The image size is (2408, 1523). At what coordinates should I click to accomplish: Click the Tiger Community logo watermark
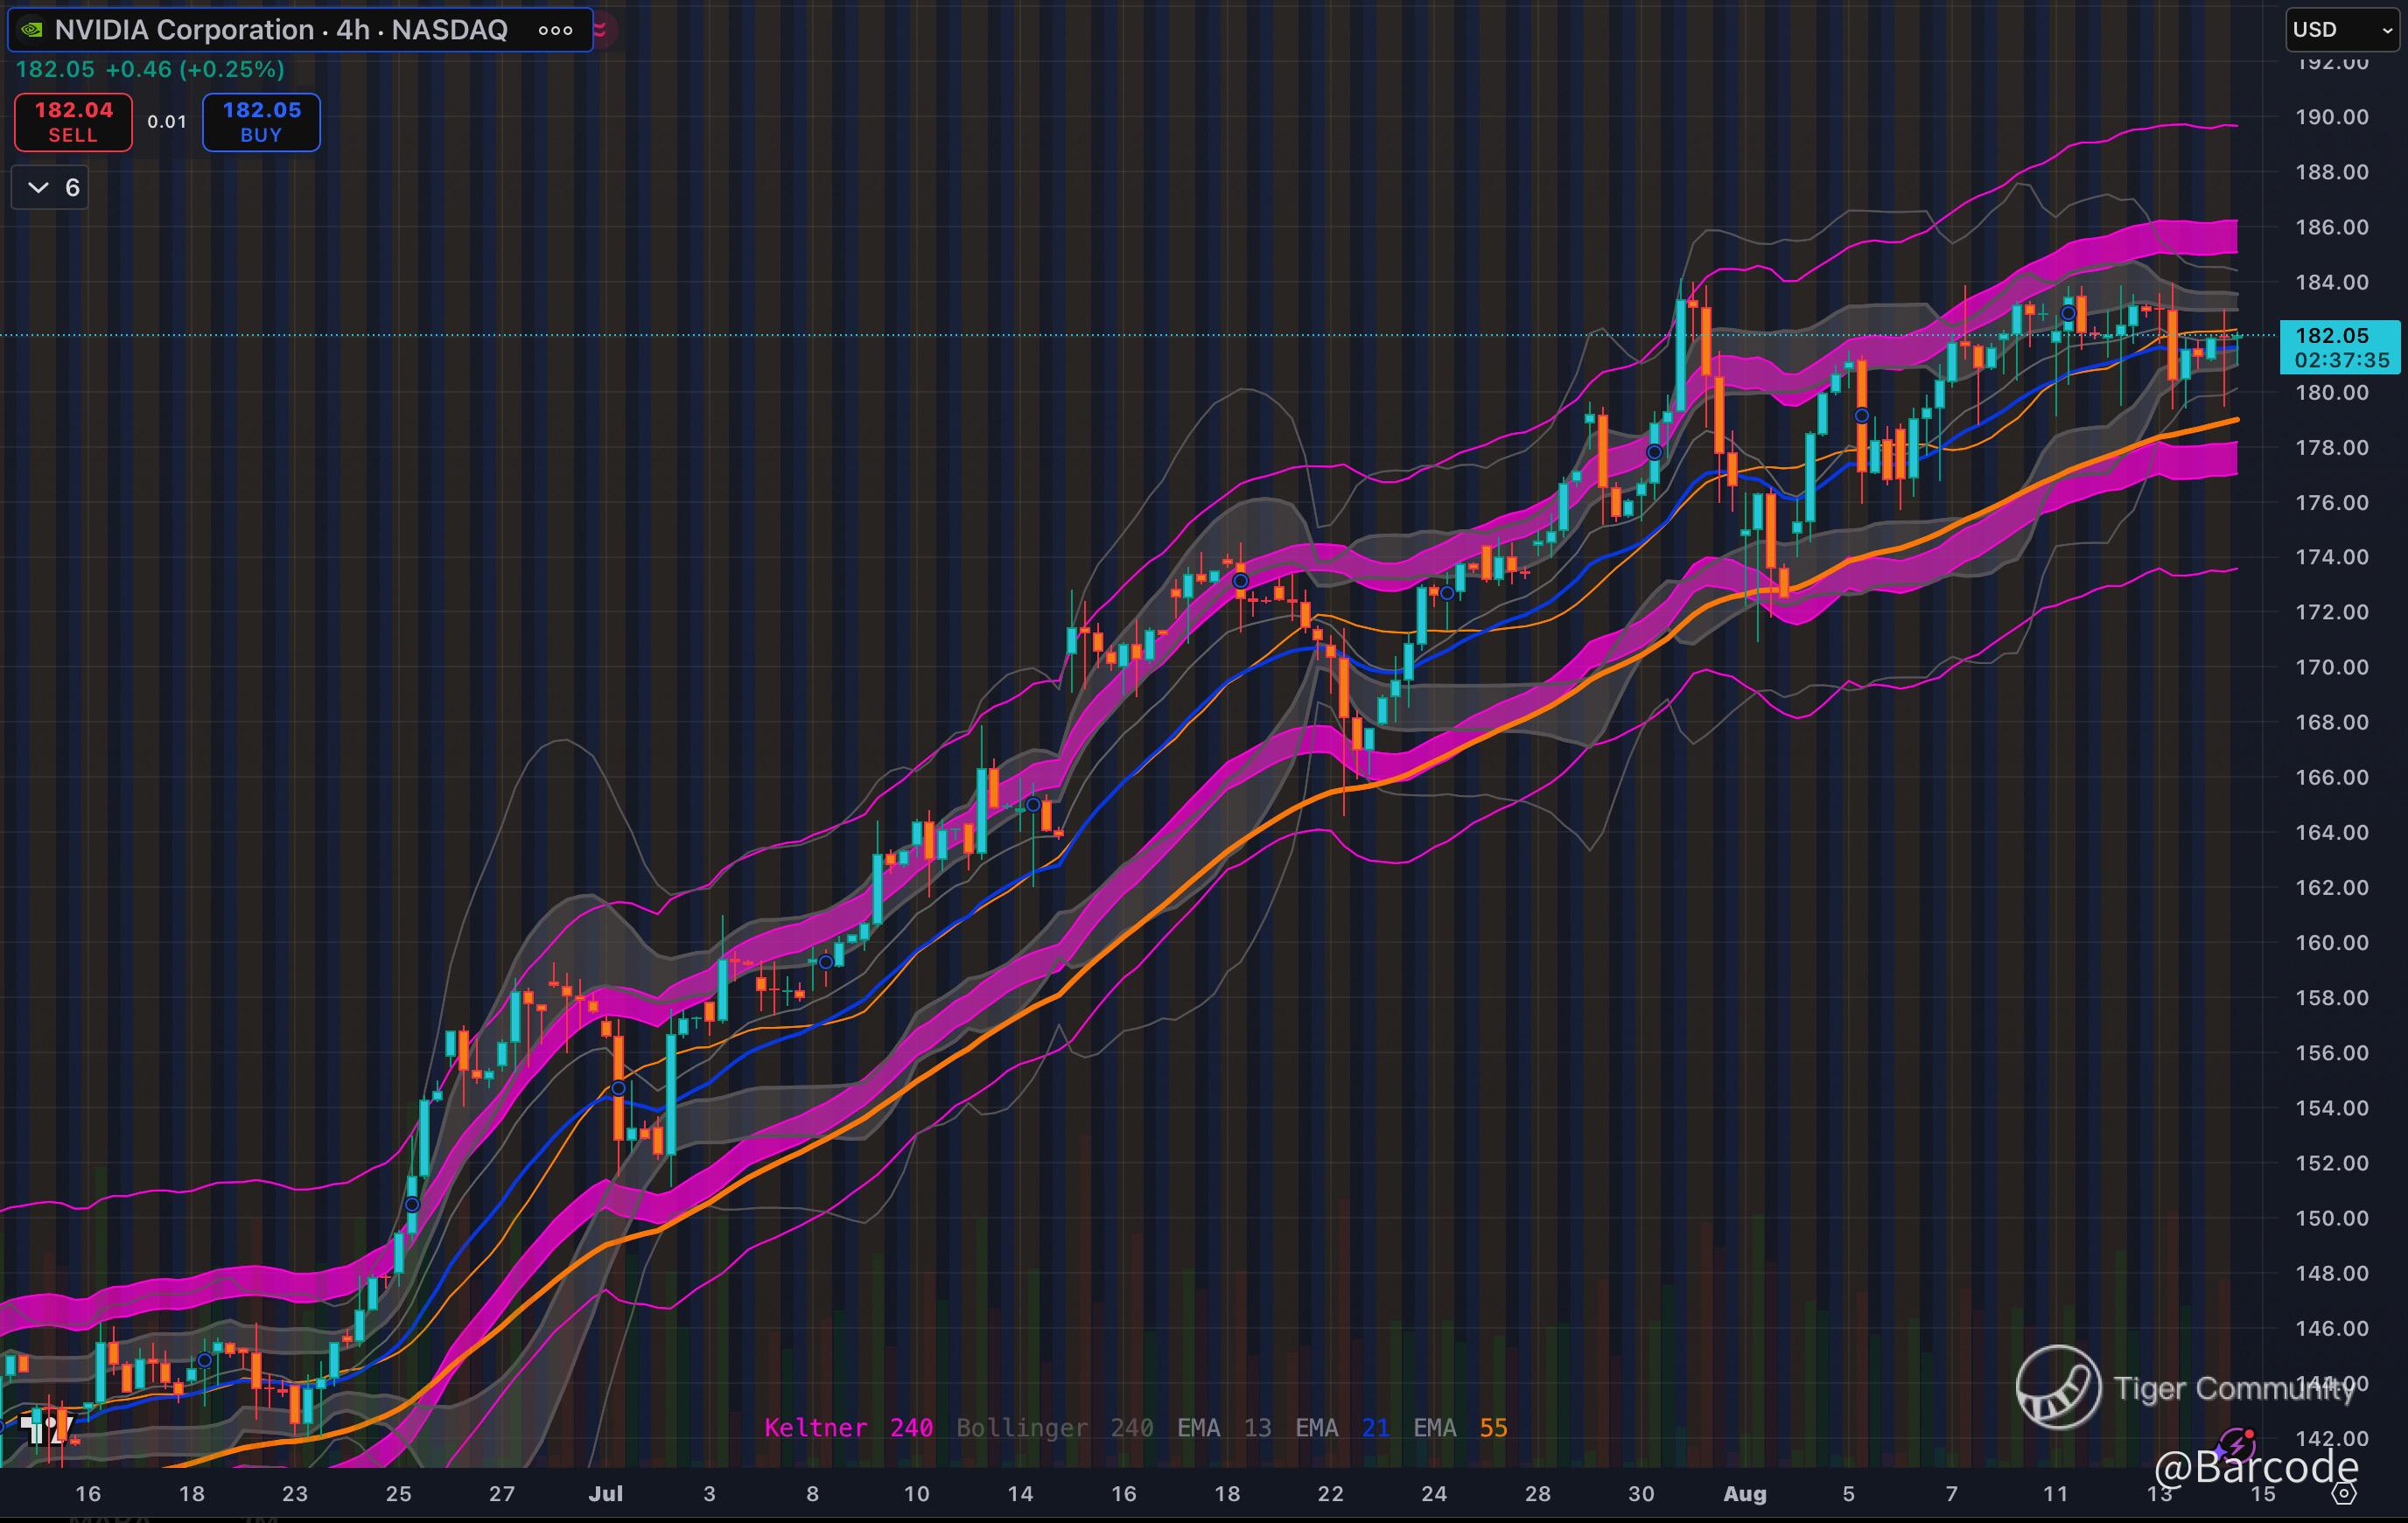2059,1387
